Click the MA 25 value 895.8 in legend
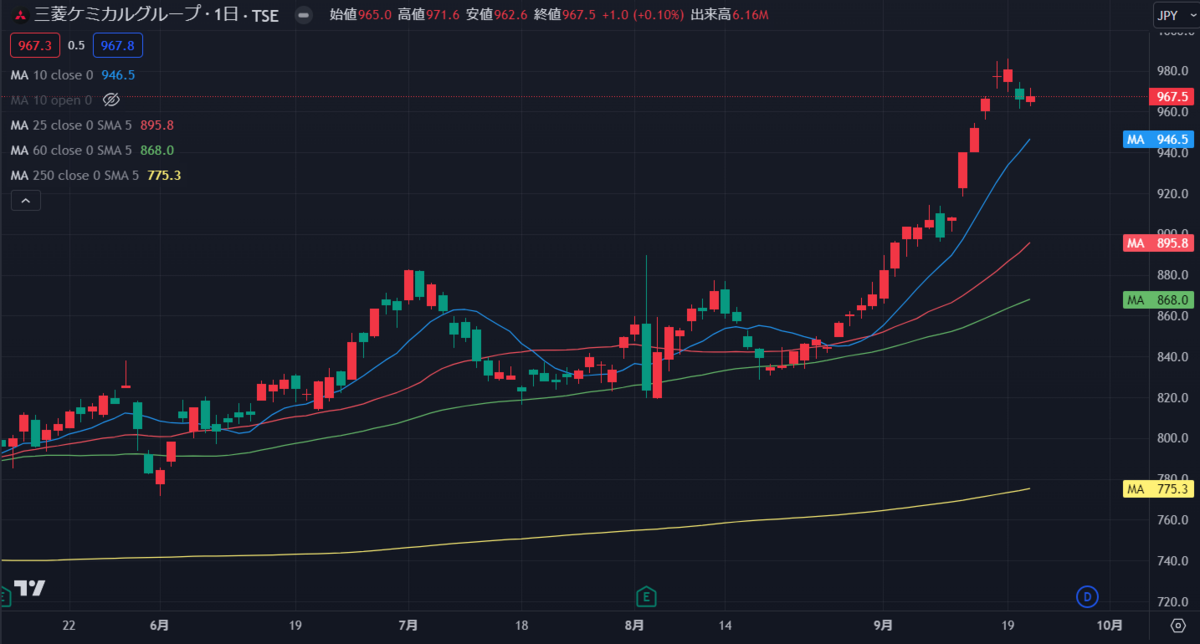1200x644 pixels. [157, 125]
